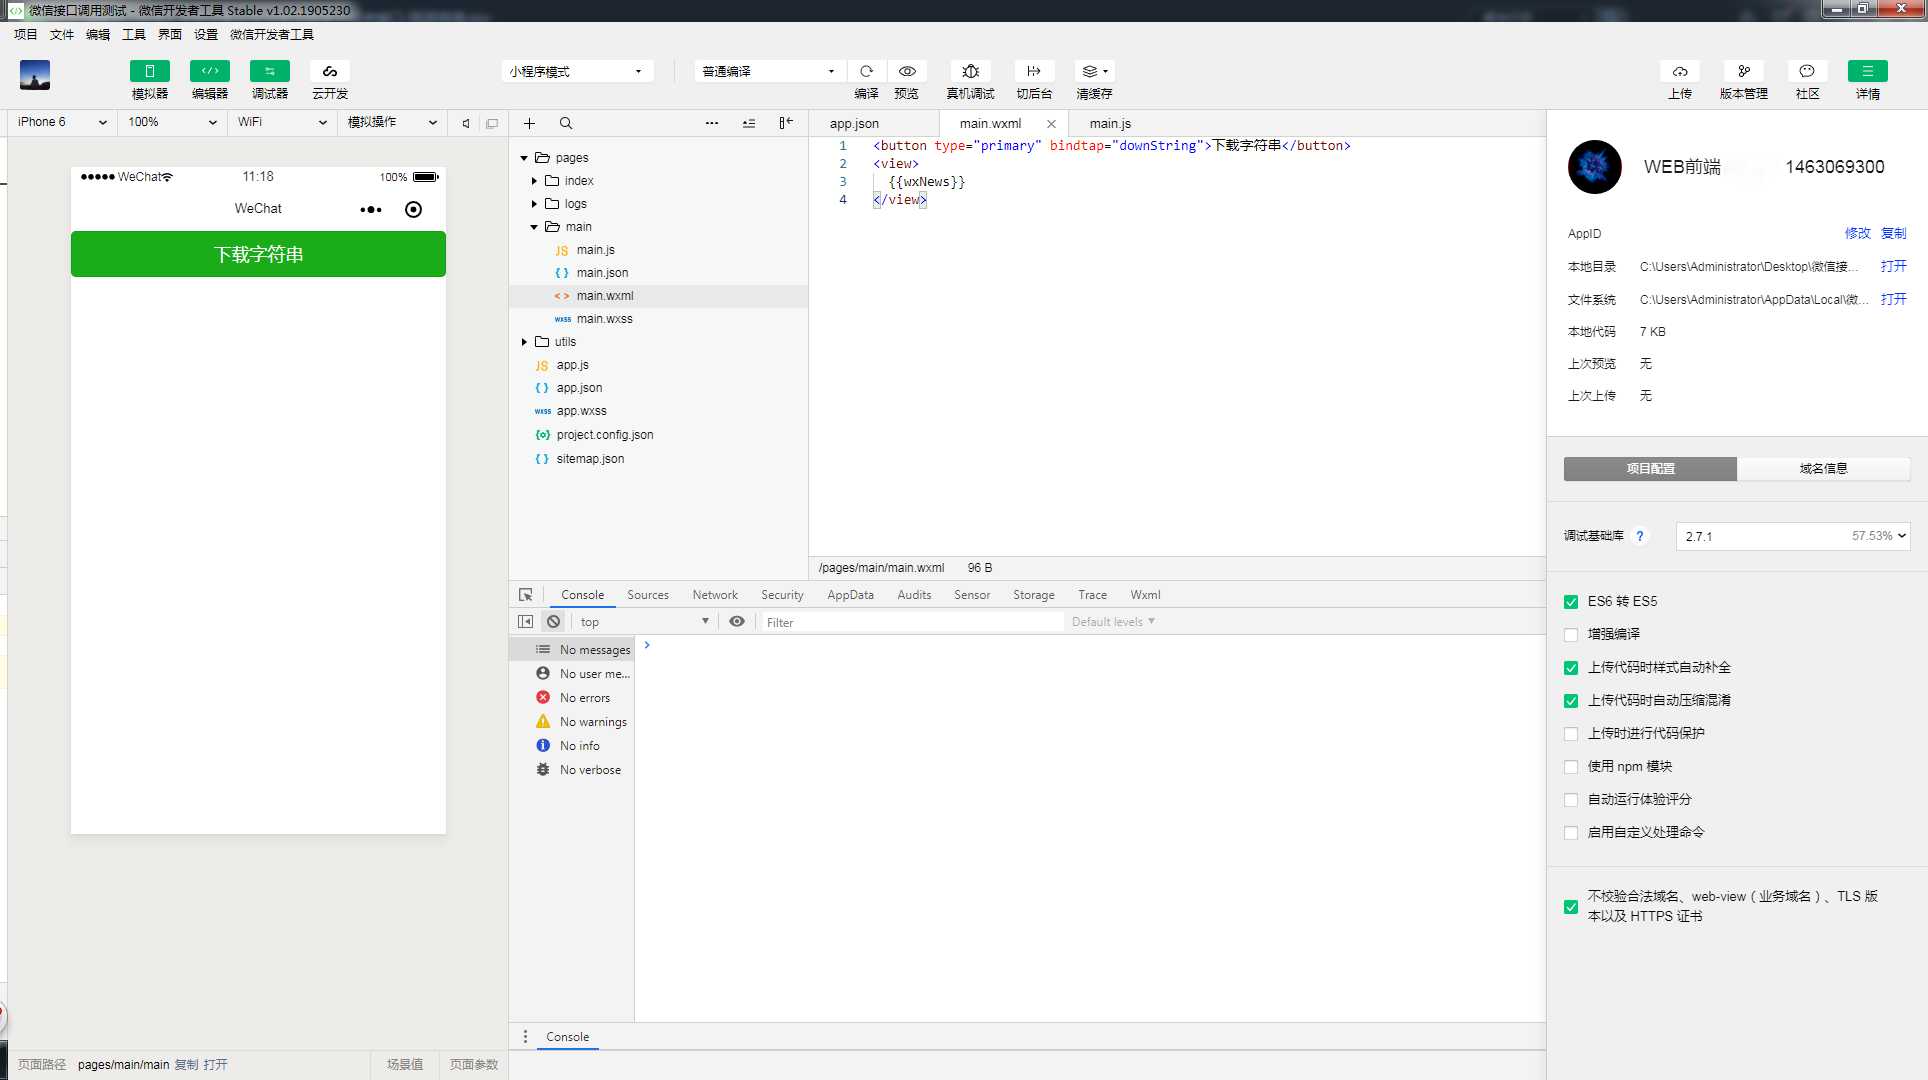The image size is (1928, 1080).
Task: Click 打开 link for 文件系统
Action: point(1893,299)
